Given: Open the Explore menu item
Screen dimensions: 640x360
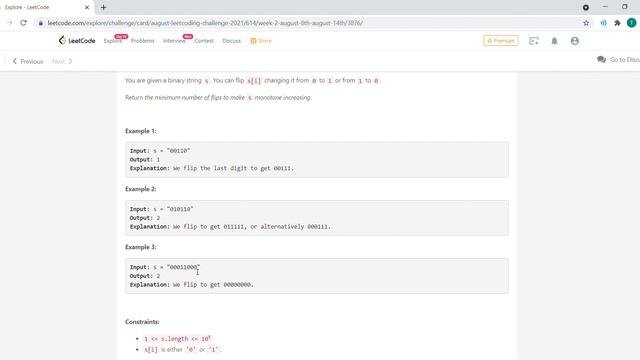Looking at the screenshot, I should 113,41.
